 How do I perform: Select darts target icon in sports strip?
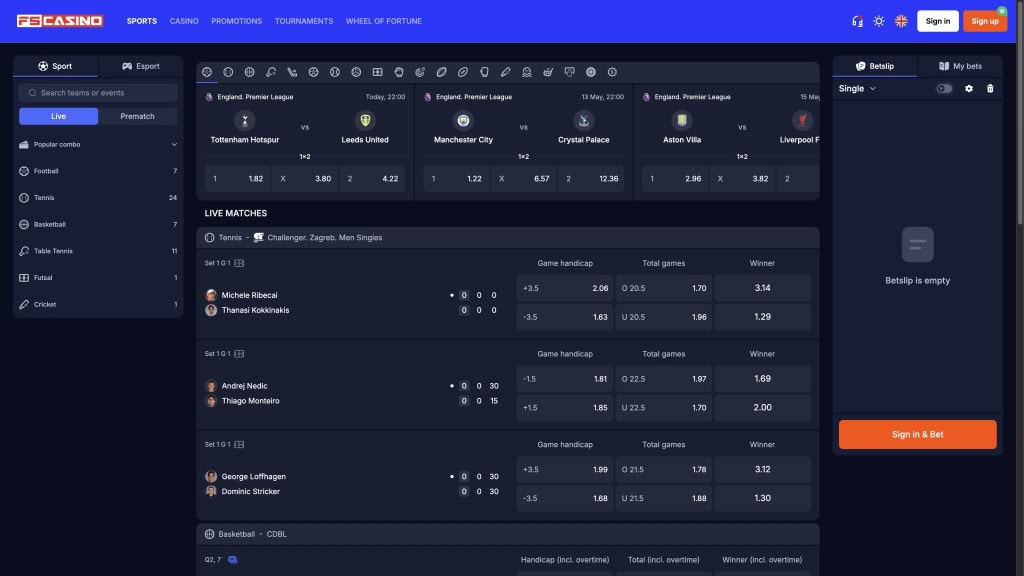click(x=420, y=72)
